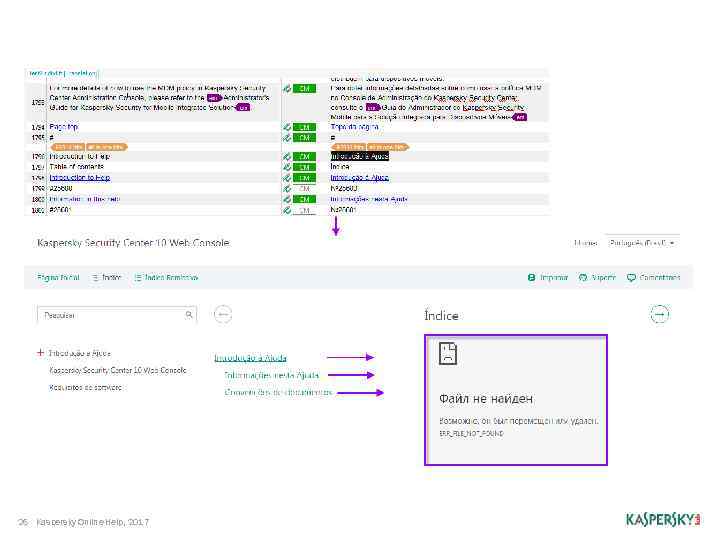720x540 pixels.
Task: Click the edit icon for segment 1793
Action: pyautogui.click(x=287, y=88)
